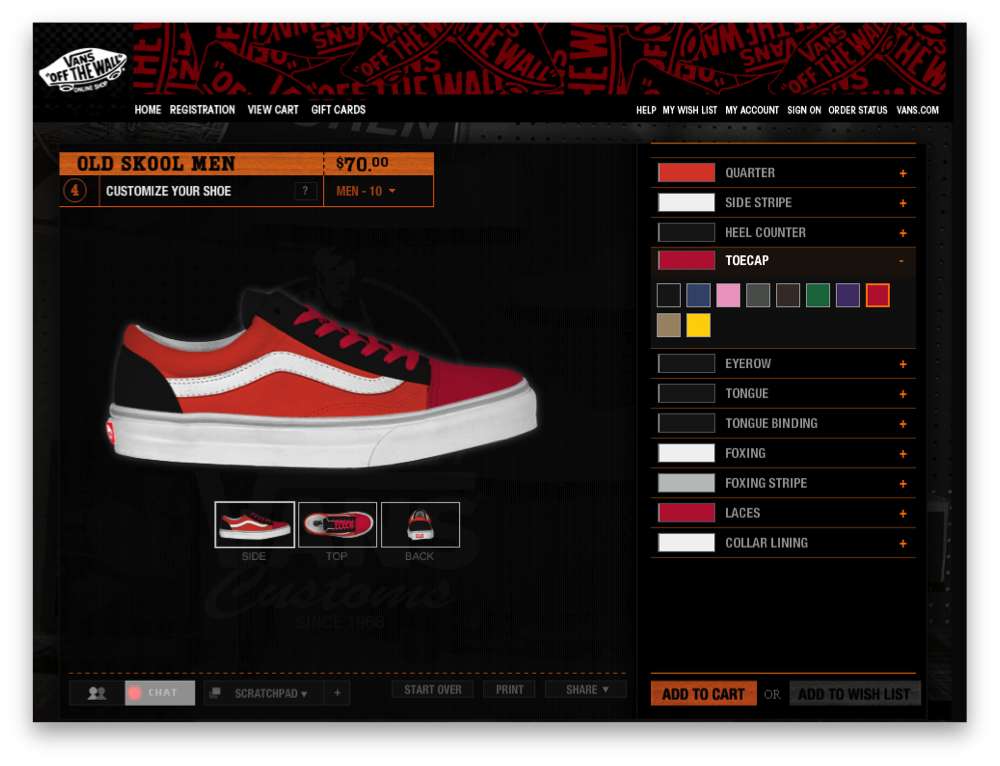Click the main shoe preview image
The width and height of the screenshot is (1000, 766).
pos(324,380)
